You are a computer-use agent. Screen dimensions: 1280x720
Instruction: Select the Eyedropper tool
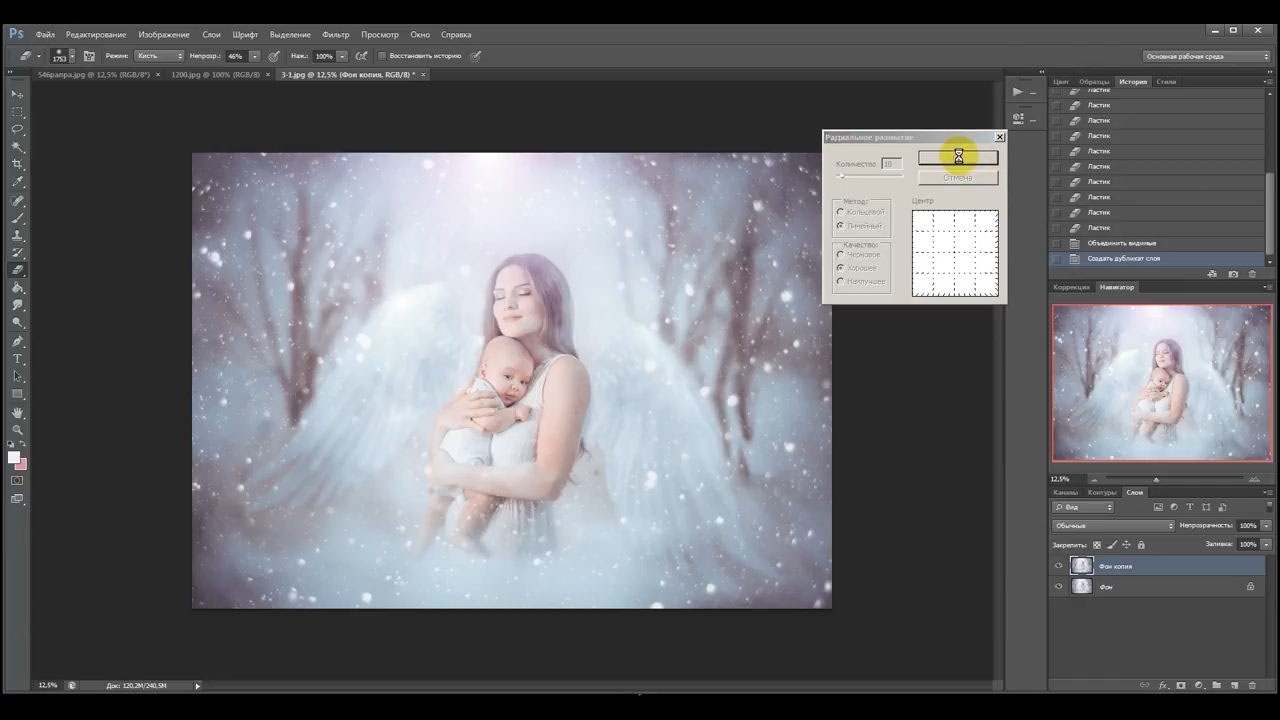click(17, 182)
